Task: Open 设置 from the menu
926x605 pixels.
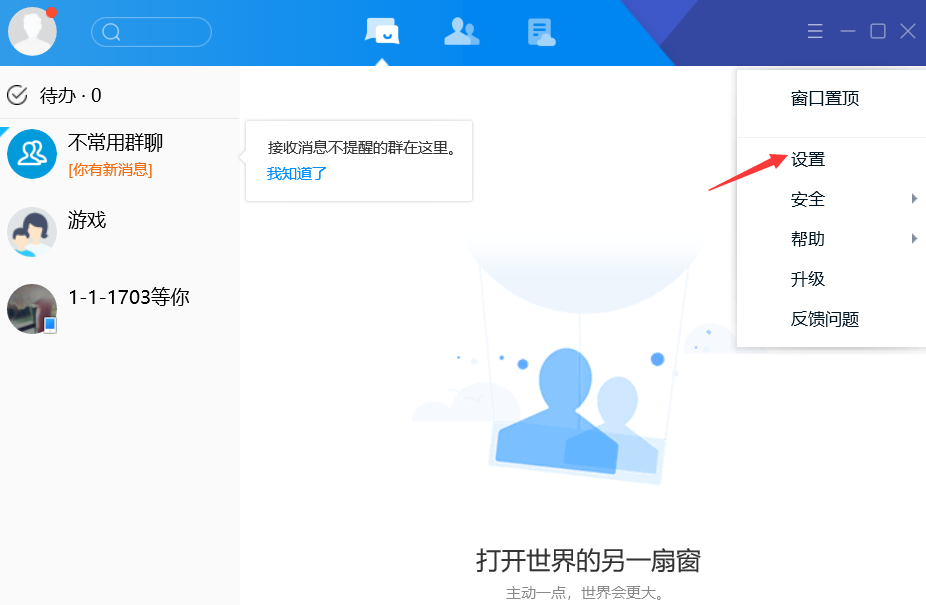Action: [831, 160]
